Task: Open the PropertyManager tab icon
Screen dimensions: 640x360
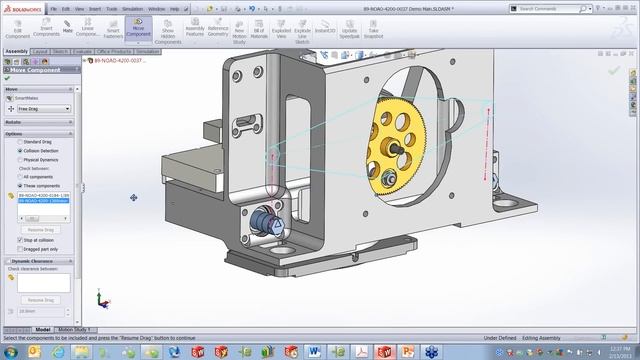Action: pyautogui.click(x=16, y=62)
